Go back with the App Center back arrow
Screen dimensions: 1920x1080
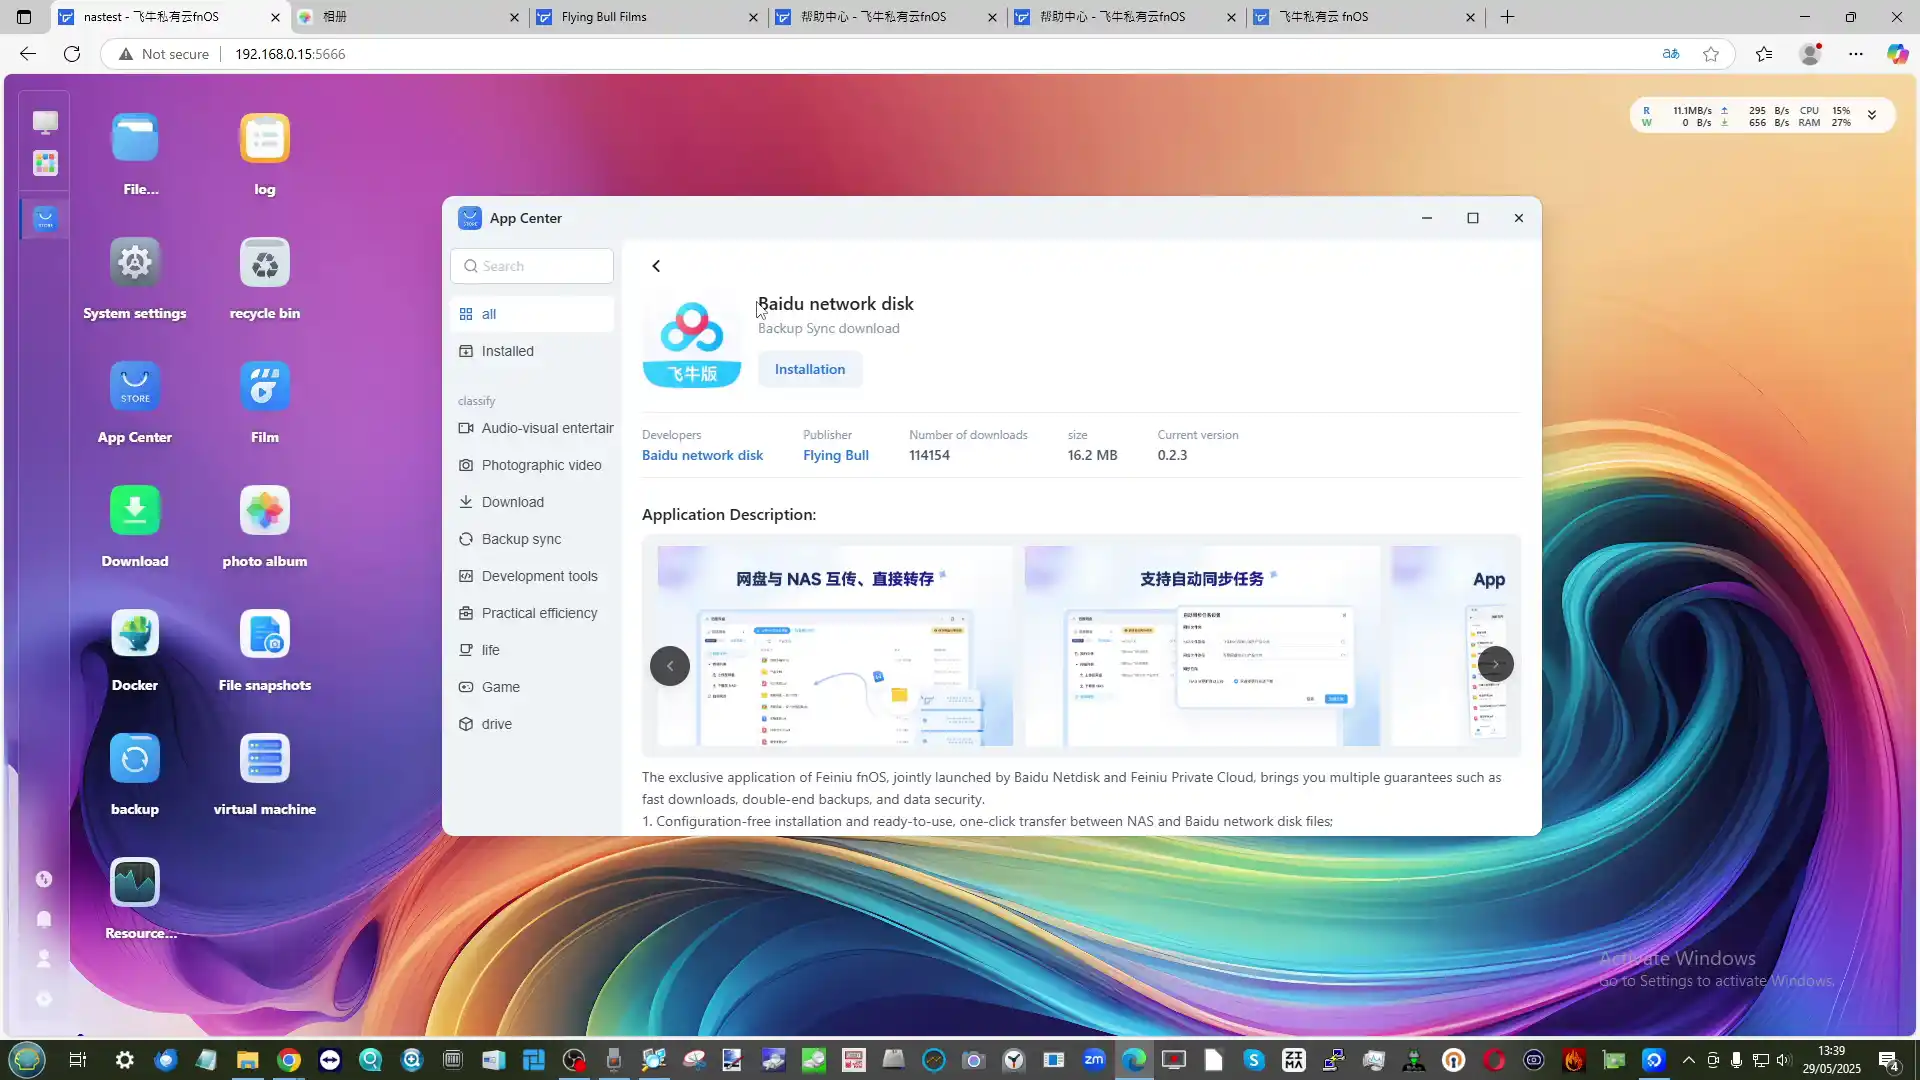coord(656,266)
